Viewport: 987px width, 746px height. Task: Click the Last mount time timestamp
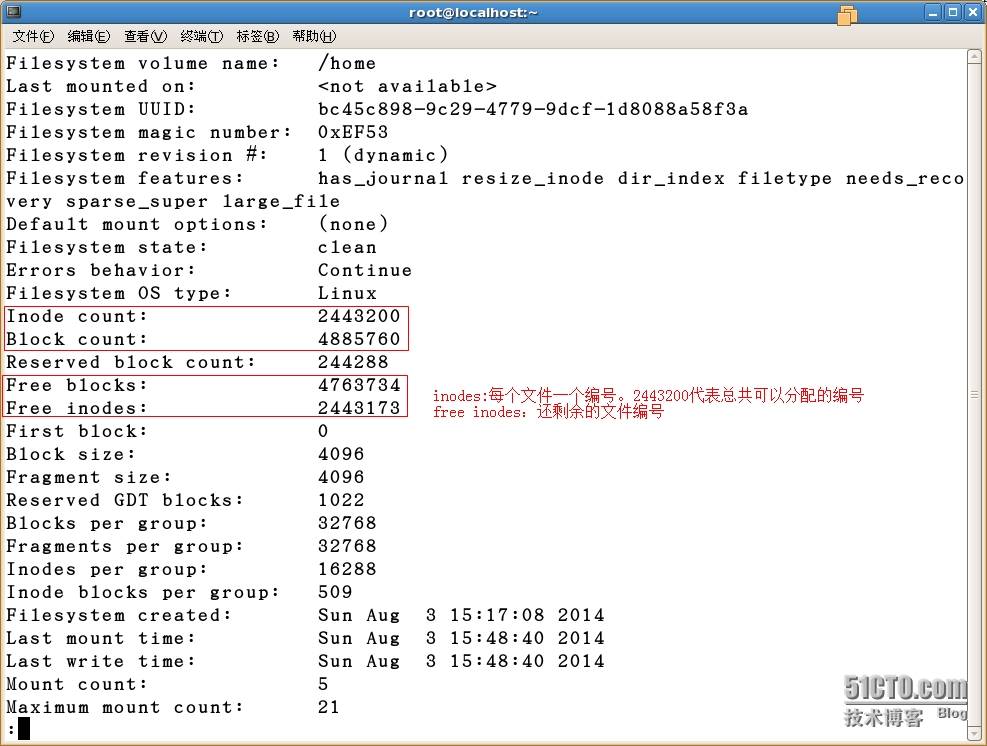point(461,638)
